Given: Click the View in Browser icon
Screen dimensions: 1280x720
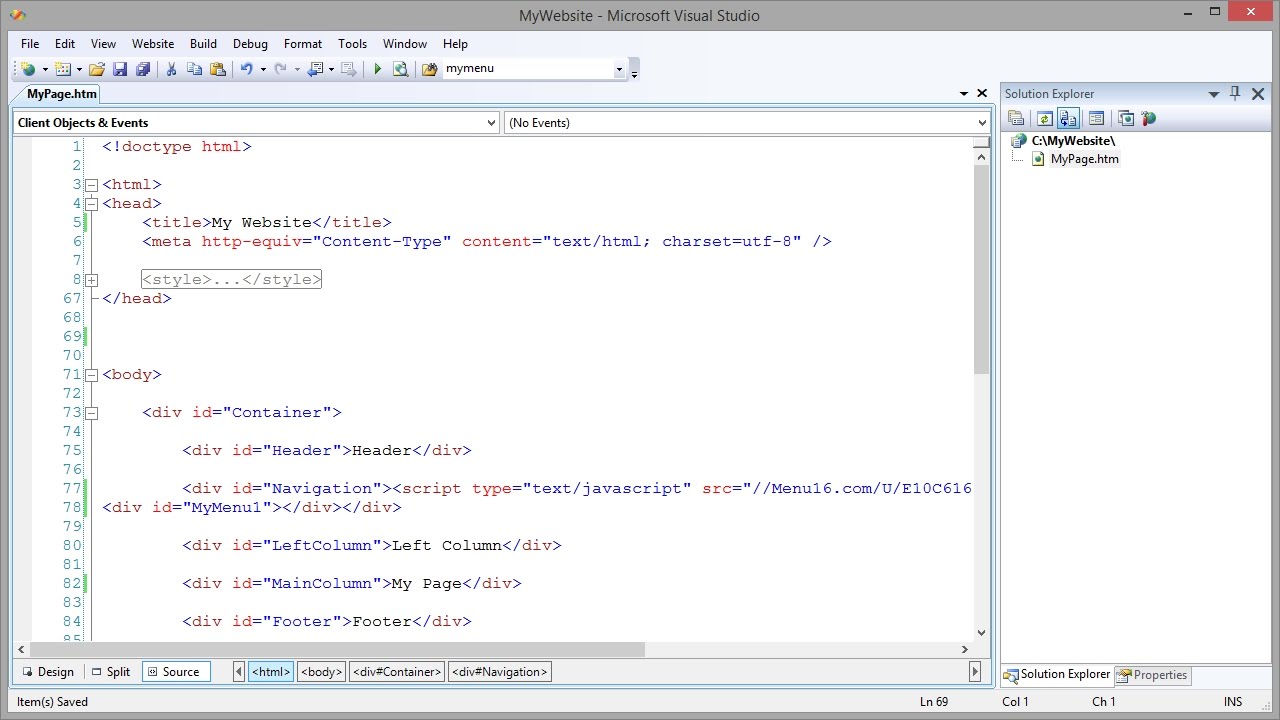Looking at the screenshot, I should coord(400,69).
